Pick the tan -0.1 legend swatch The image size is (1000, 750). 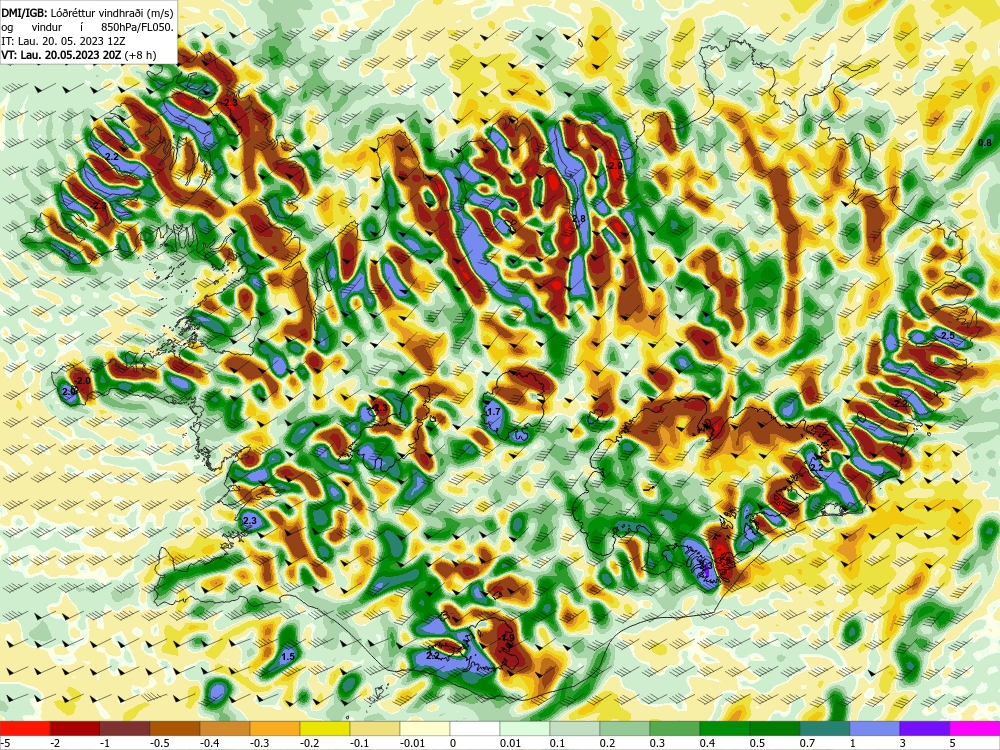(375, 728)
